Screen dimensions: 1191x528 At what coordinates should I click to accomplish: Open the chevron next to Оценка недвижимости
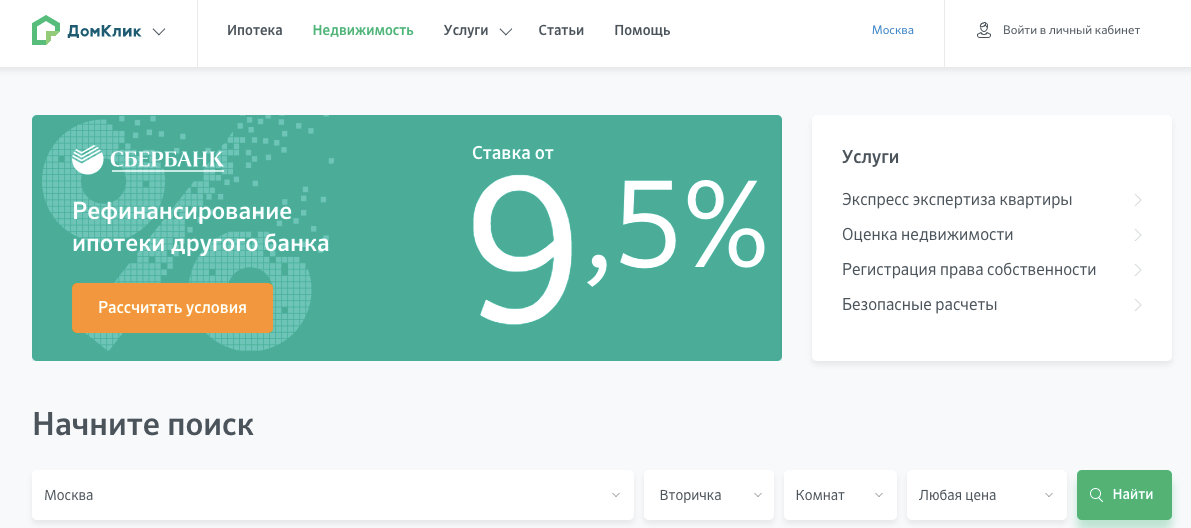[x=1138, y=235]
